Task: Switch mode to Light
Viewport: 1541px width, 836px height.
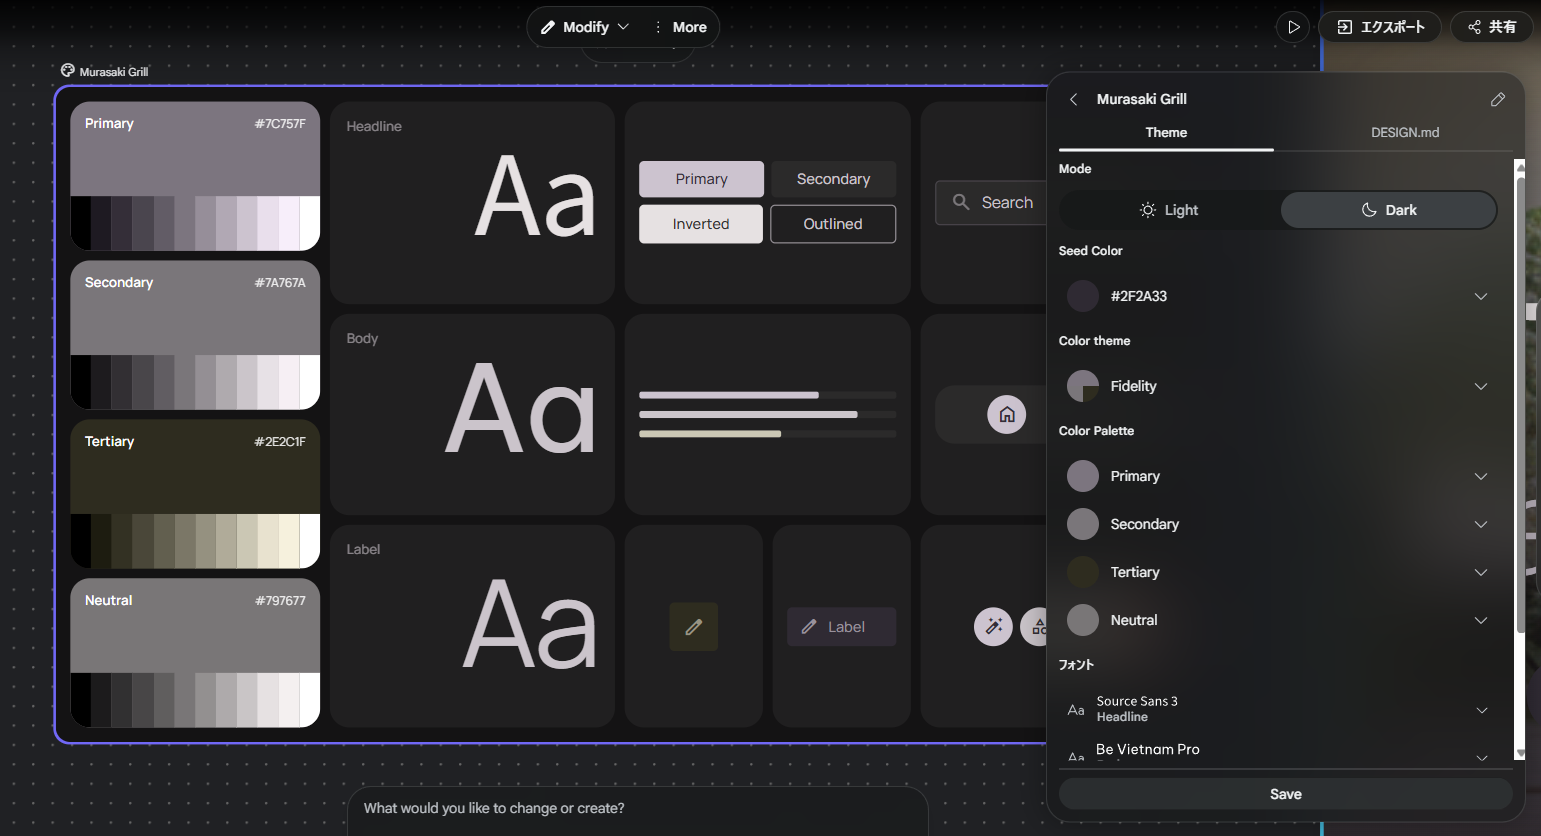Action: [x=1169, y=210]
